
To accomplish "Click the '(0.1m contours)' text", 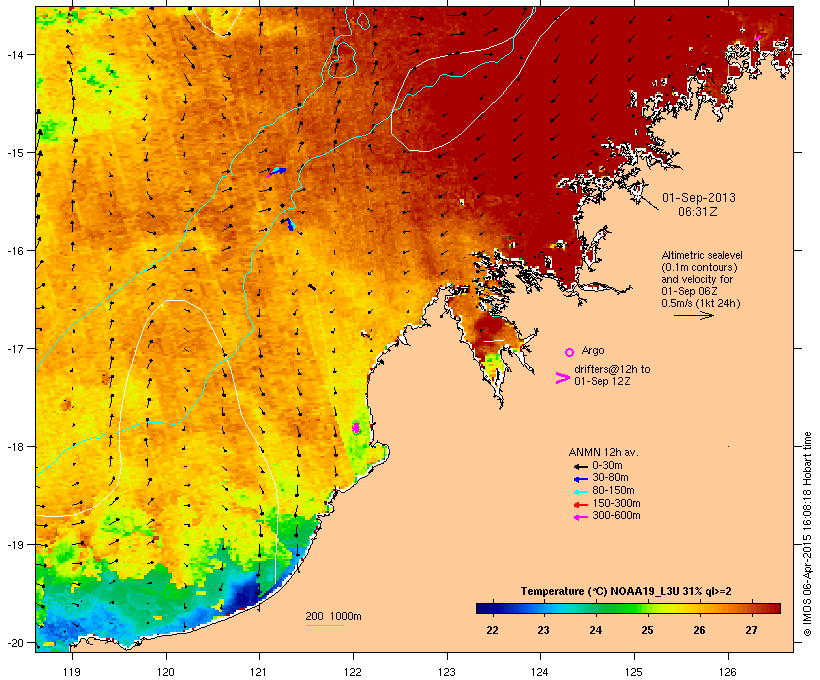I will pyautogui.click(x=699, y=267).
